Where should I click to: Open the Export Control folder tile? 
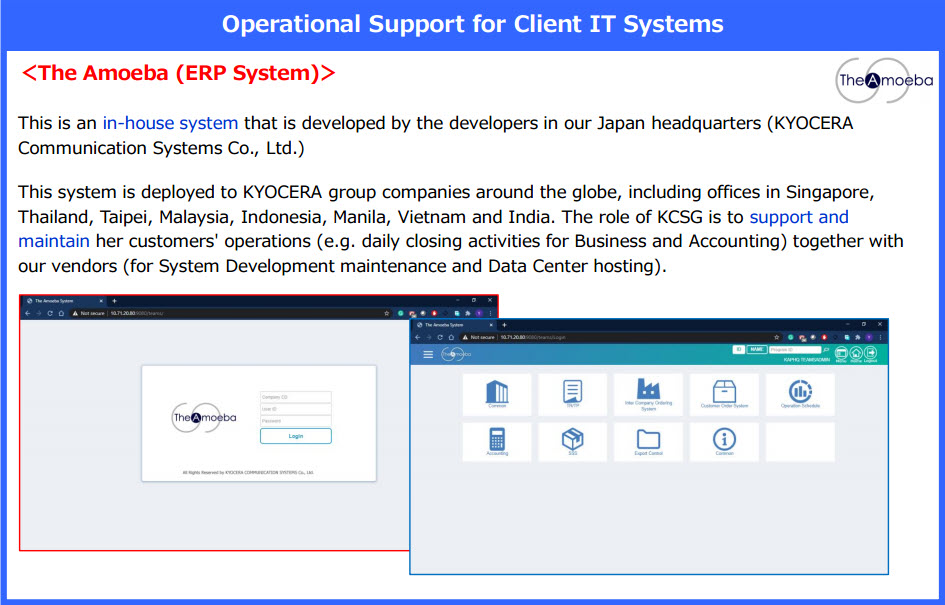(x=648, y=442)
